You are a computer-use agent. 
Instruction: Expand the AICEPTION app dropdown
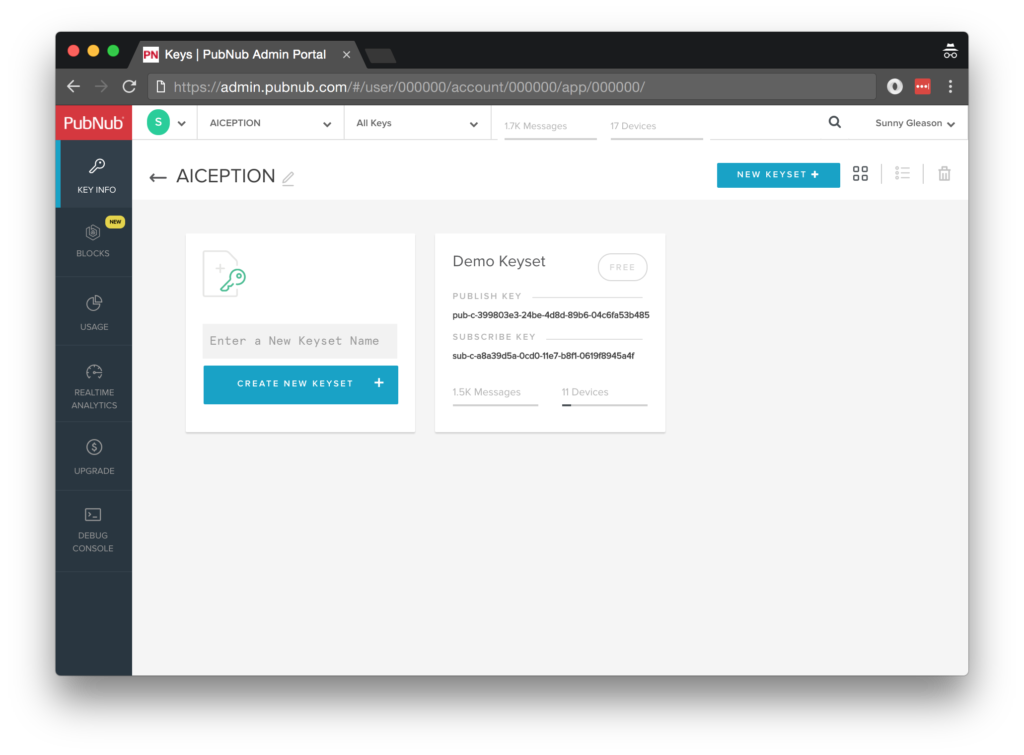(270, 124)
